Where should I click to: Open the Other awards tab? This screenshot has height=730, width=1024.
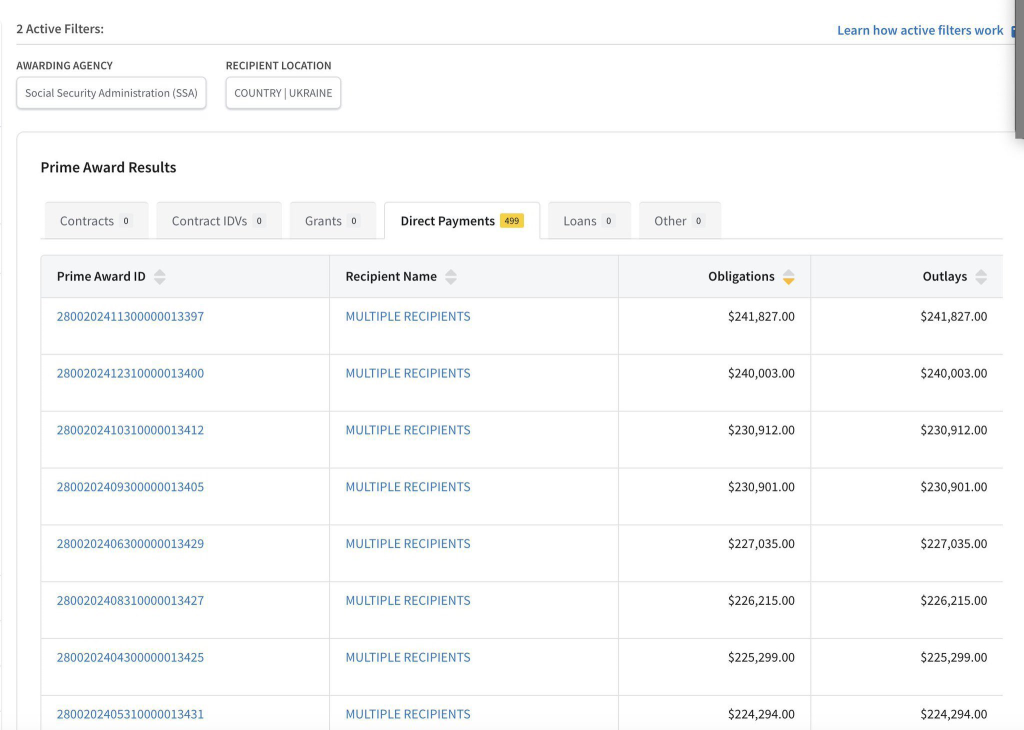[x=679, y=221]
